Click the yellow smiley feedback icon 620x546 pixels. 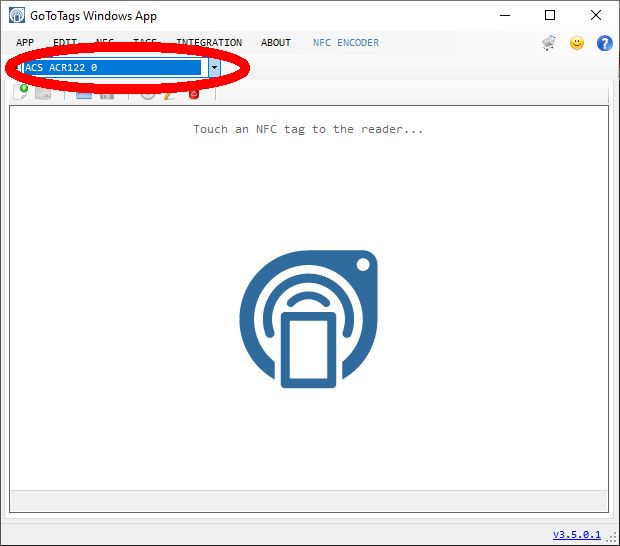coord(577,43)
